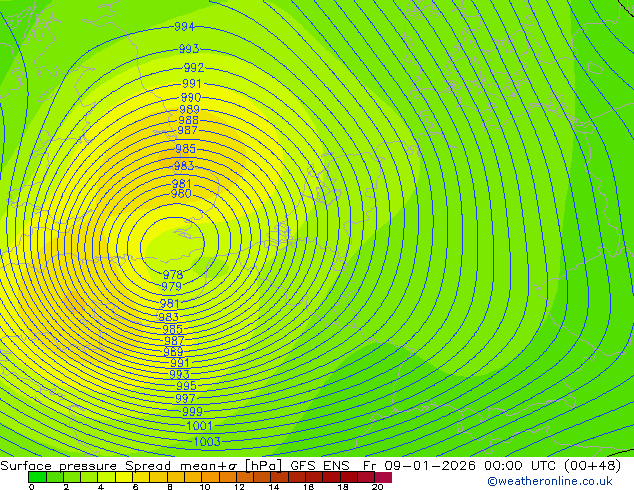This screenshot has width=634, height=490.
Task: Select the 1003 hPa contour label
Action: click(x=206, y=442)
